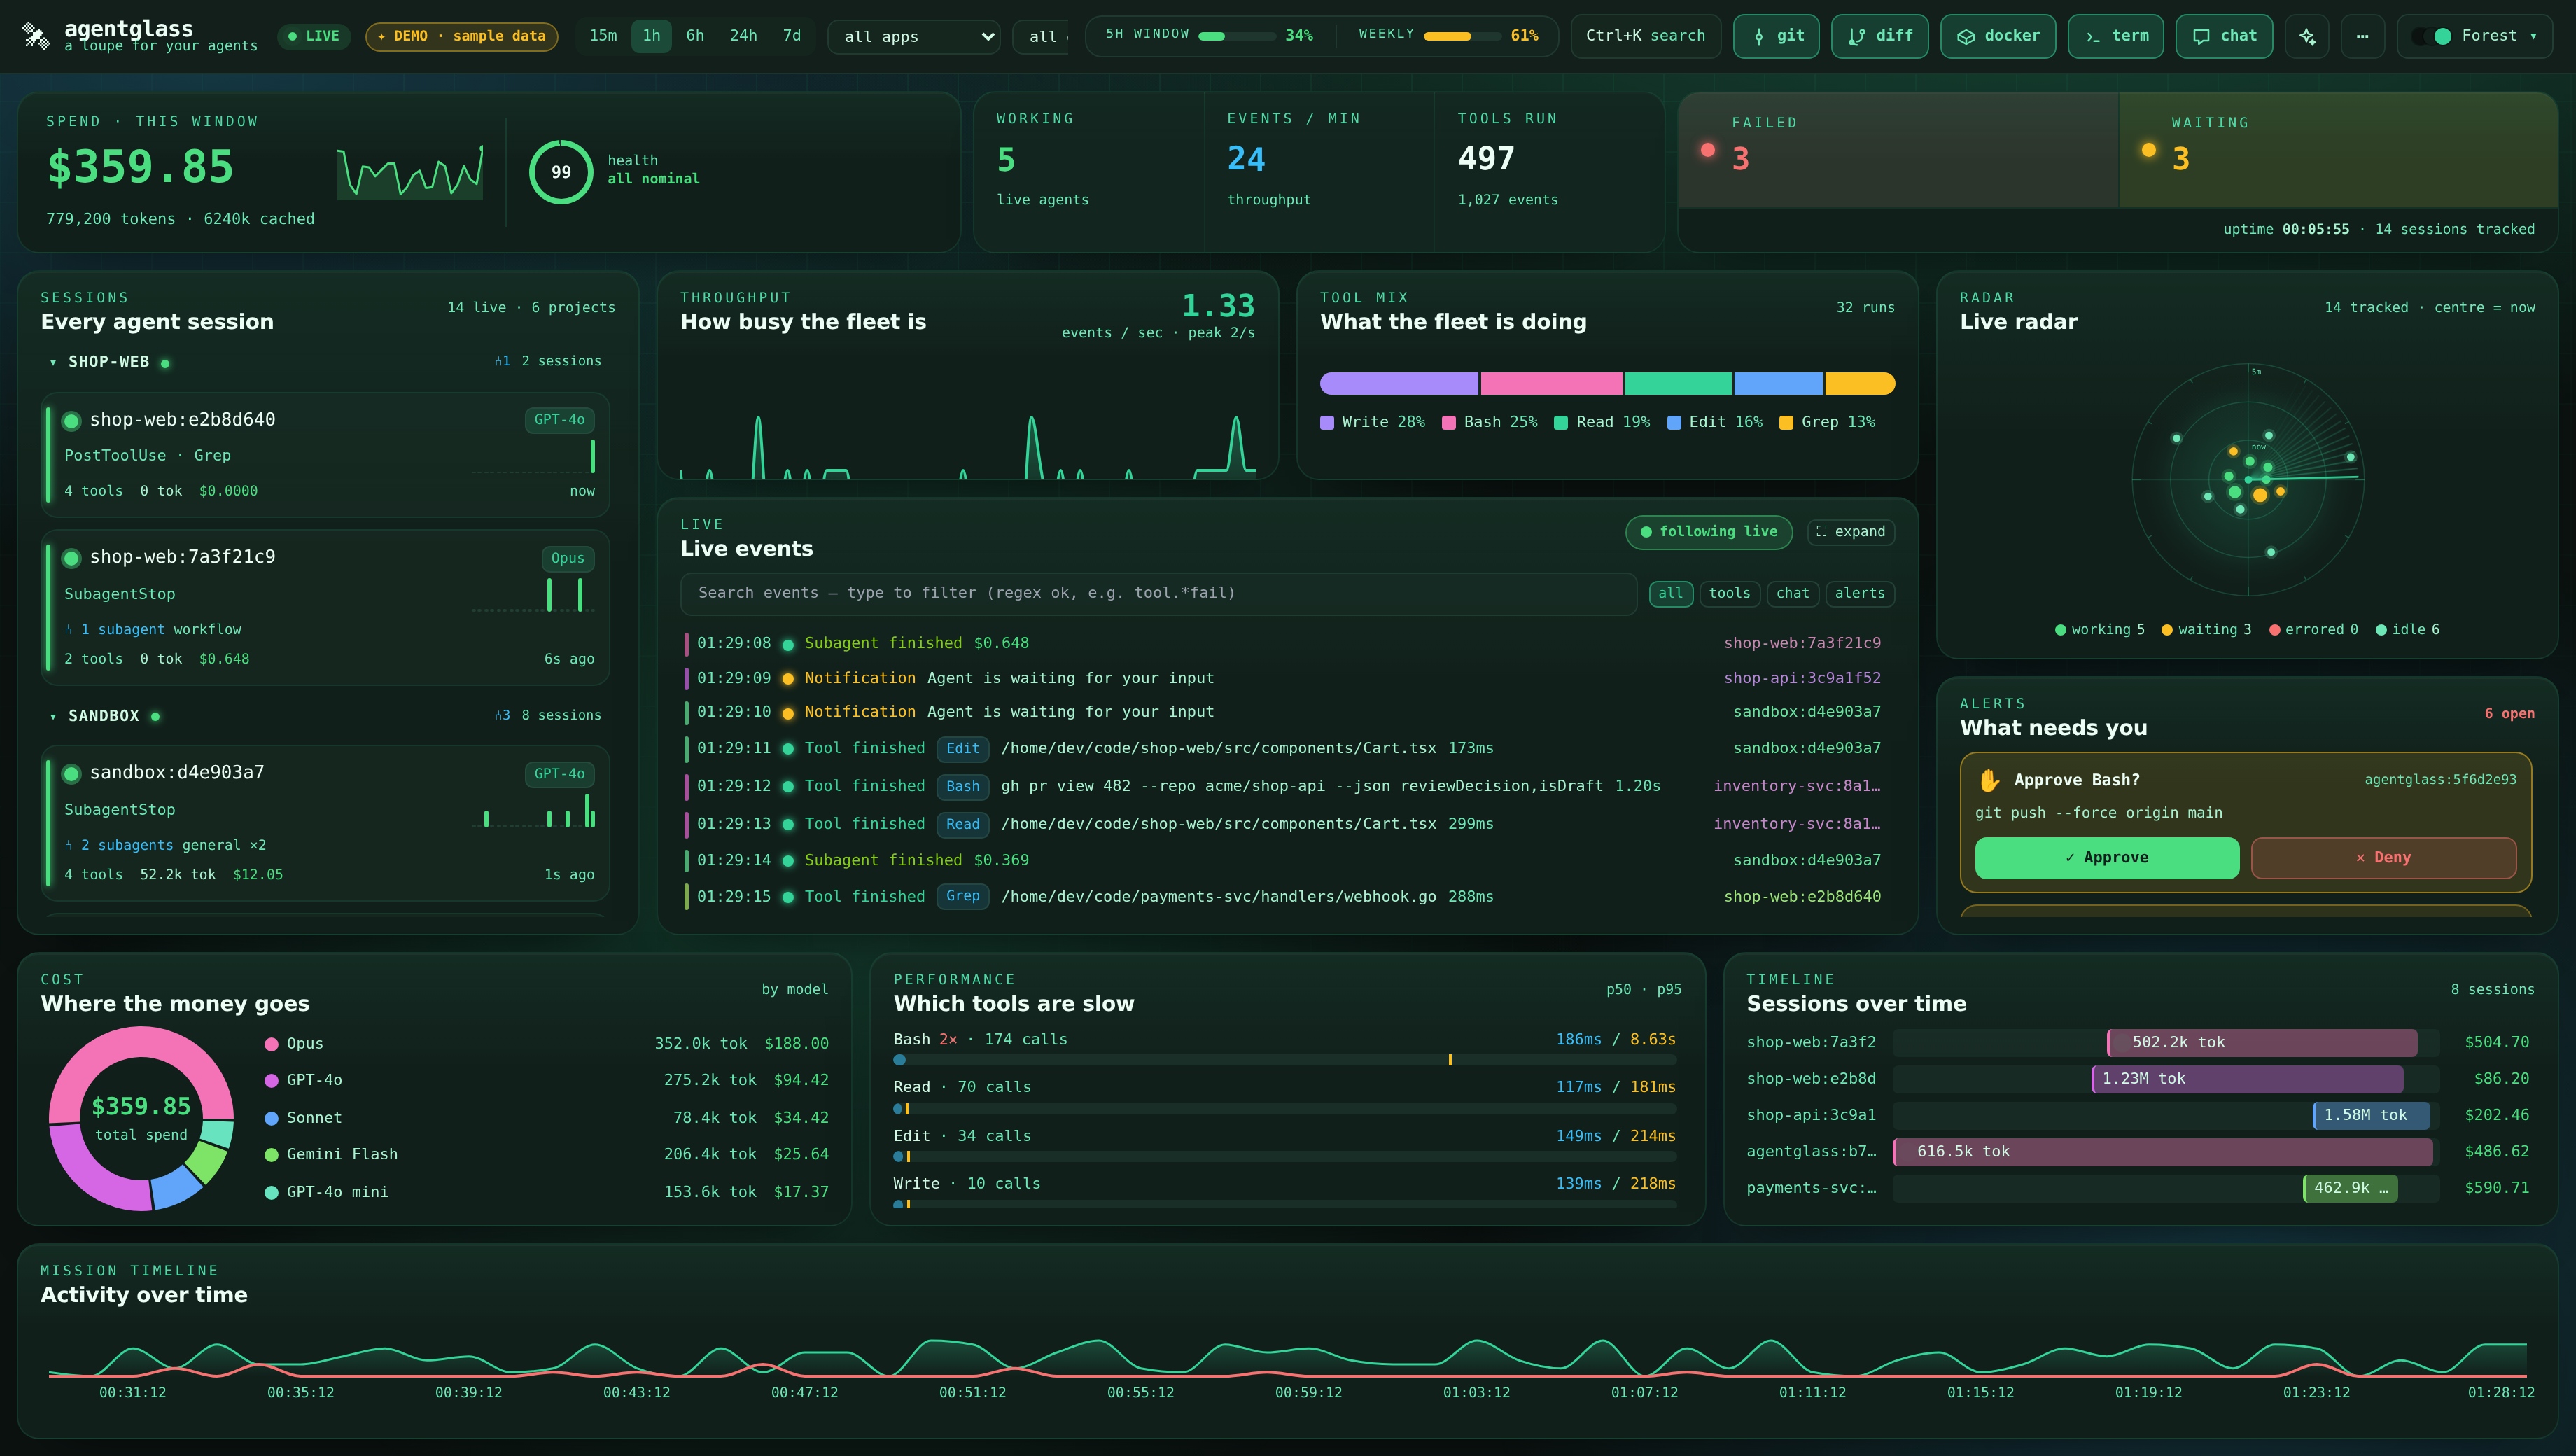The image size is (2576, 1456).
Task: Click status dot of sandbox:d4e903a7 session
Action: pos(72,773)
